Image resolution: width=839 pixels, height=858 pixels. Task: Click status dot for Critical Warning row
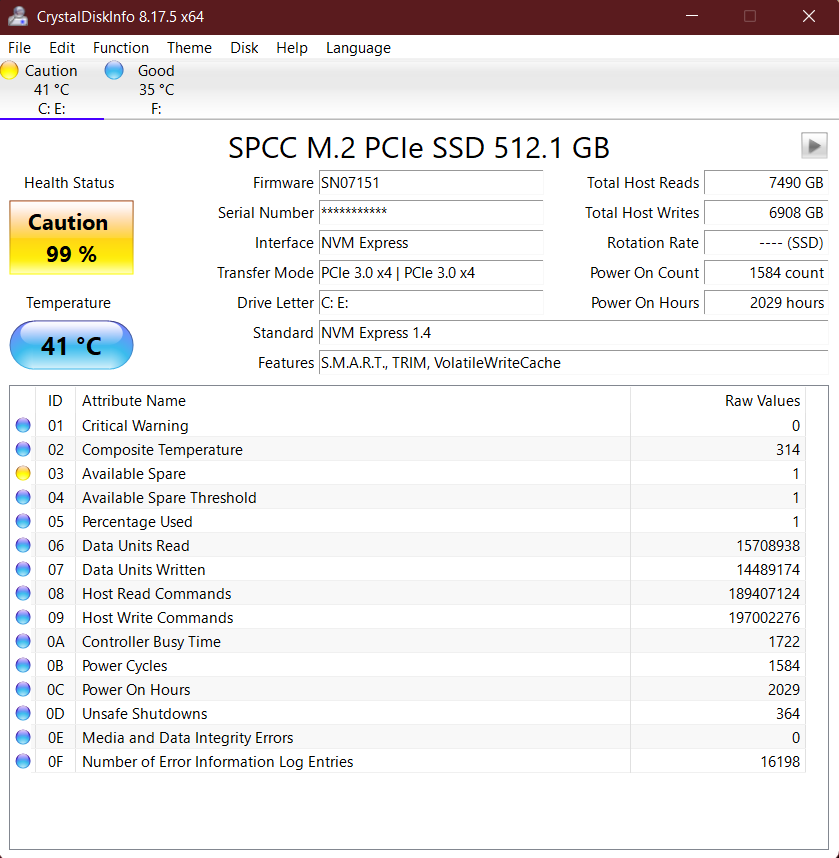23,425
